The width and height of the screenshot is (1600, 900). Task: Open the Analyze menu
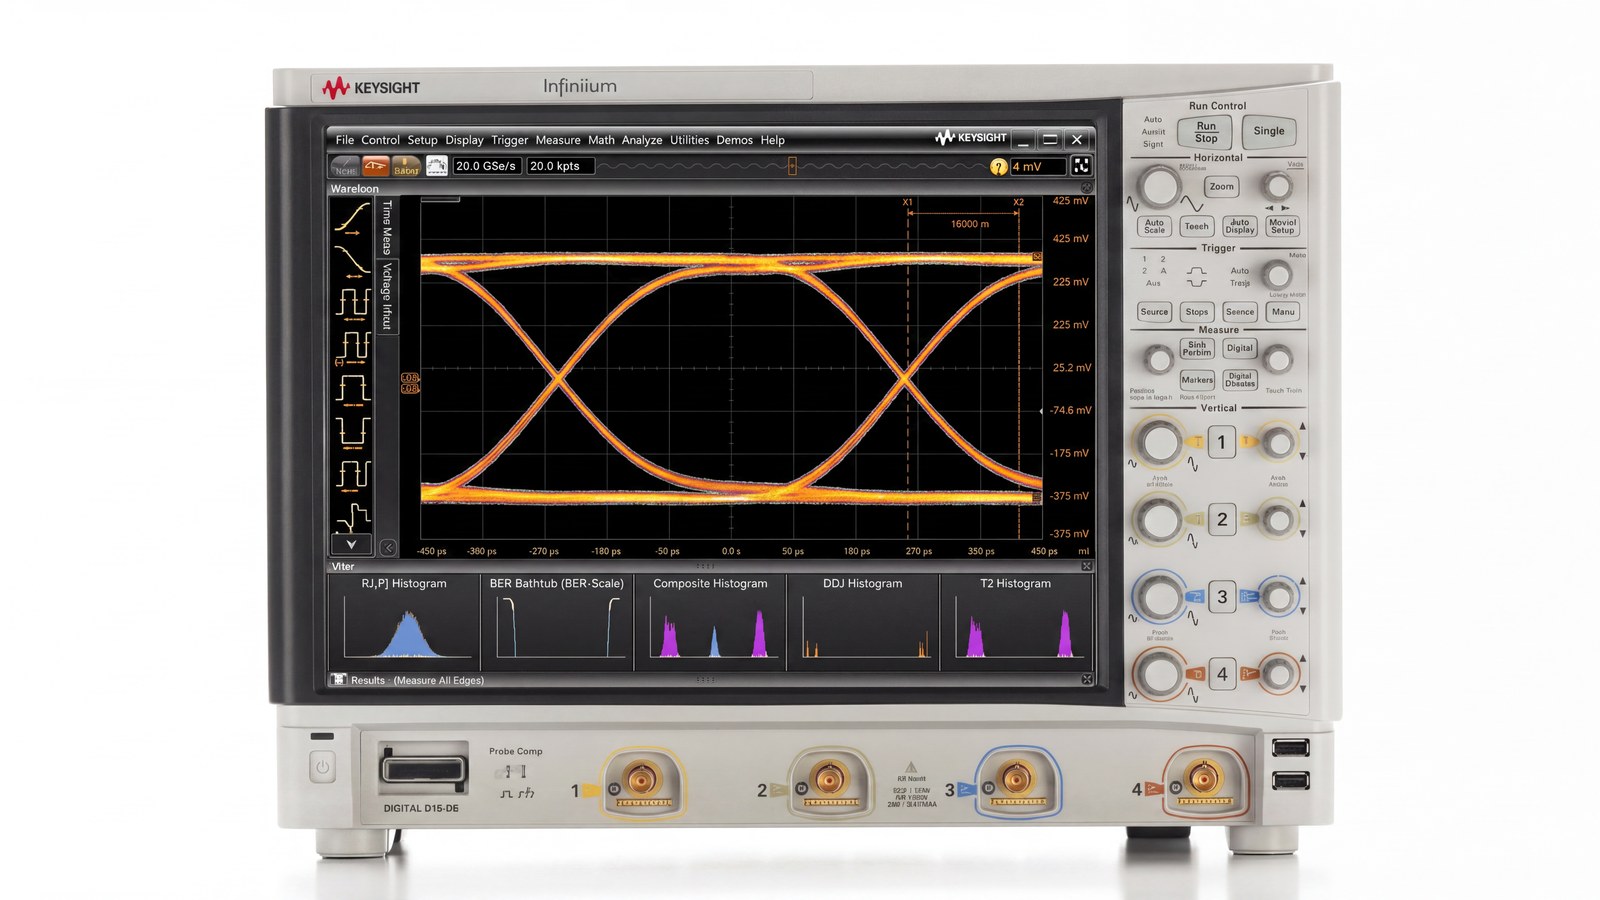point(642,140)
